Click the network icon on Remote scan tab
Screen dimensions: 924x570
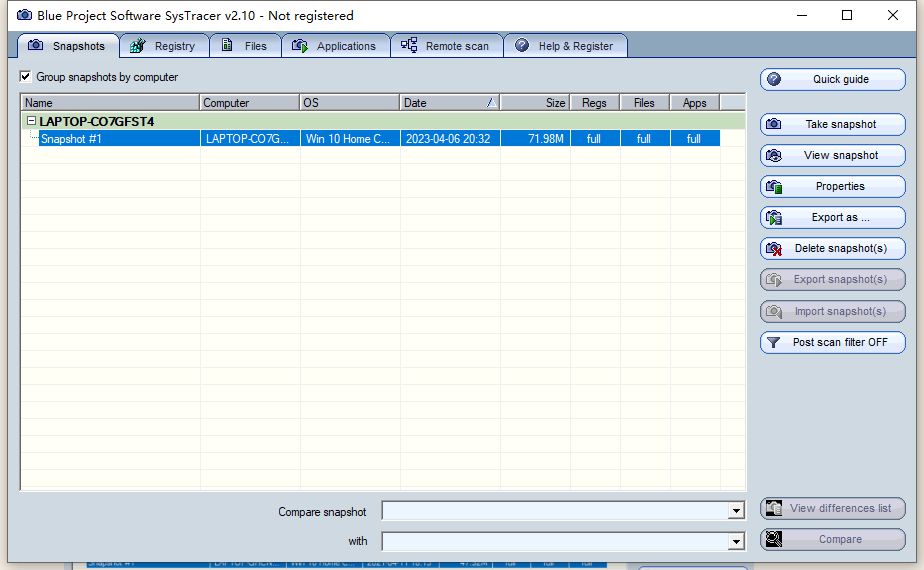pos(409,45)
